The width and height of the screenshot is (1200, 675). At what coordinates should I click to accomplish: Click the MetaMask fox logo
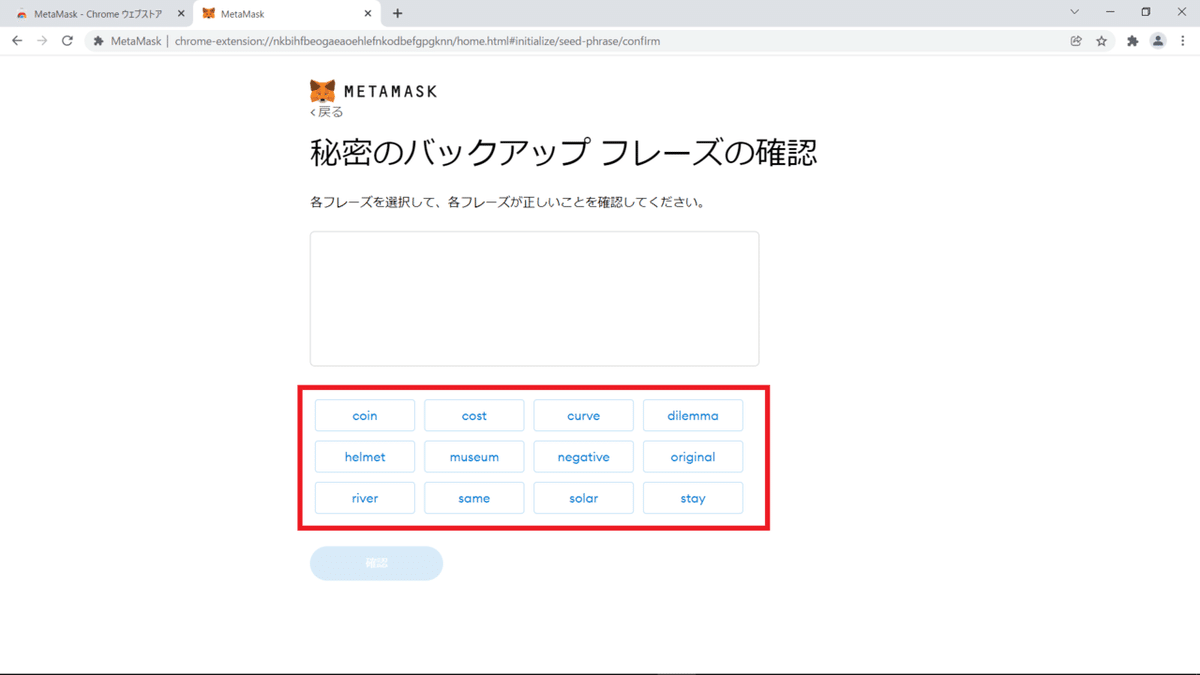[322, 91]
